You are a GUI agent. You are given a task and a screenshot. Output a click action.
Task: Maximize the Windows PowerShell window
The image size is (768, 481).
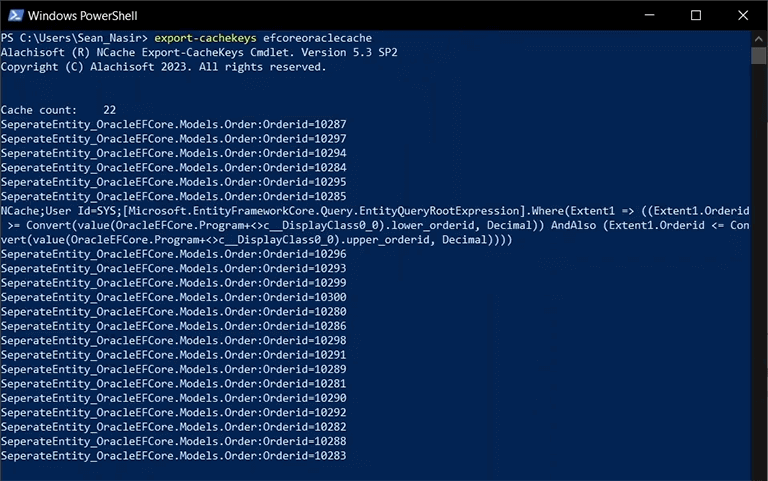(696, 15)
